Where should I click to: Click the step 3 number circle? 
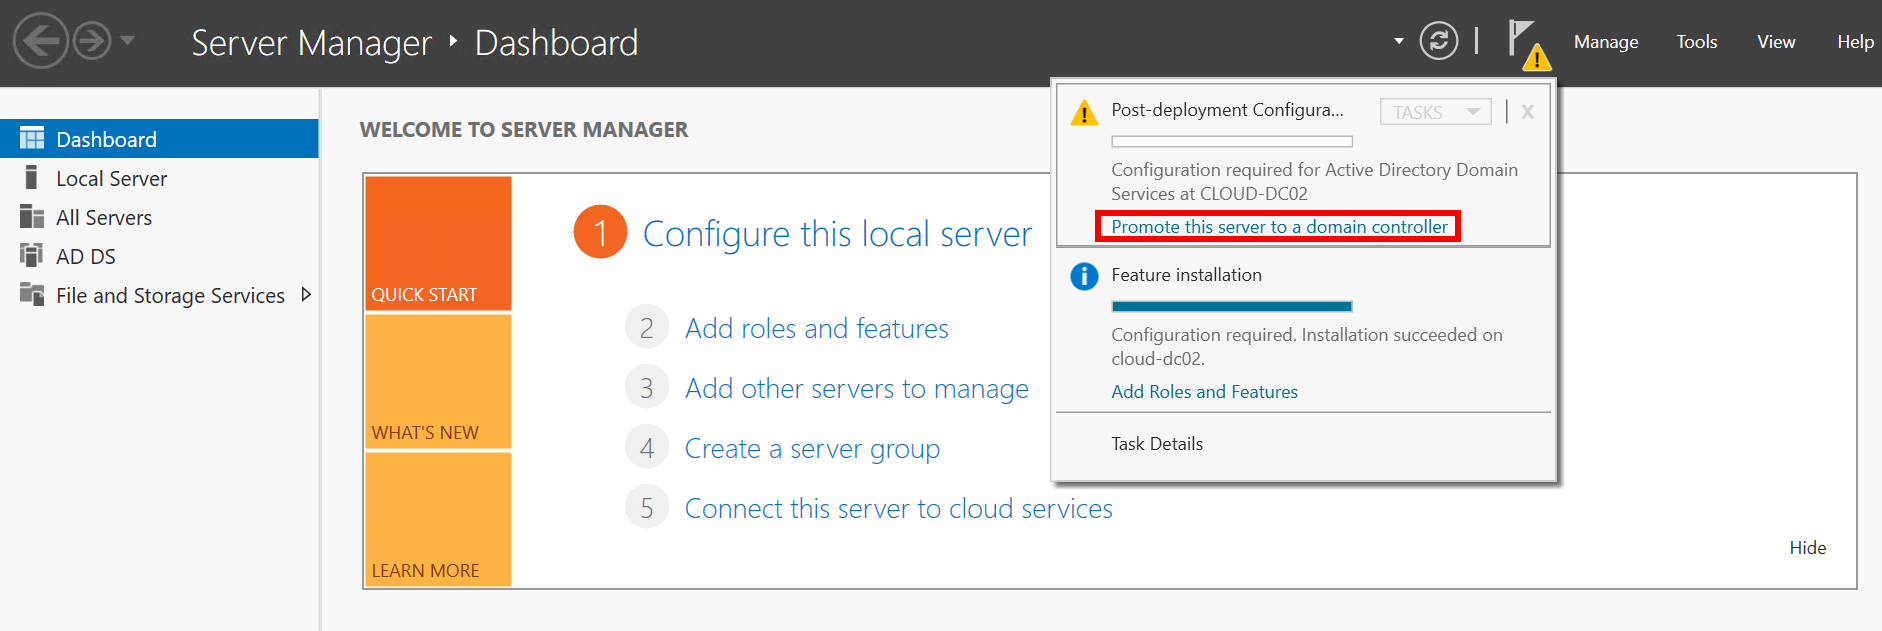point(646,387)
